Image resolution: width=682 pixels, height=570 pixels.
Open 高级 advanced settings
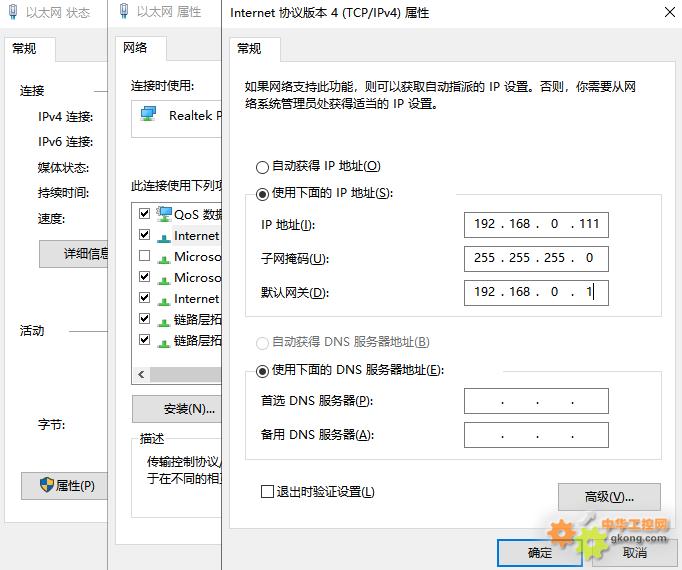609,496
